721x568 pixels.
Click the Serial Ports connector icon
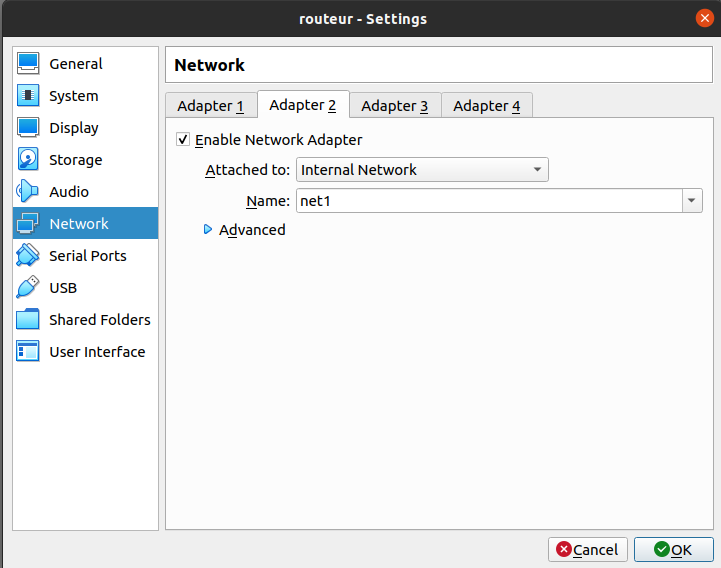tap(29, 256)
